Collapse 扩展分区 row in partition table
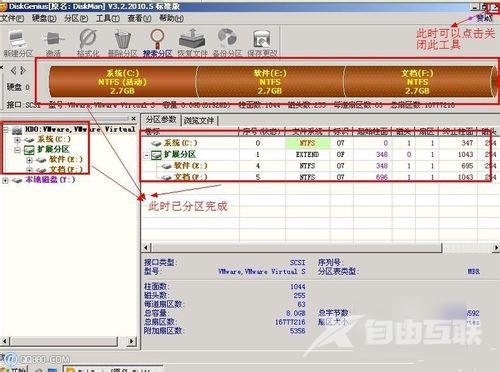Image resolution: width=500 pixels, height=372 pixels. 146,155
